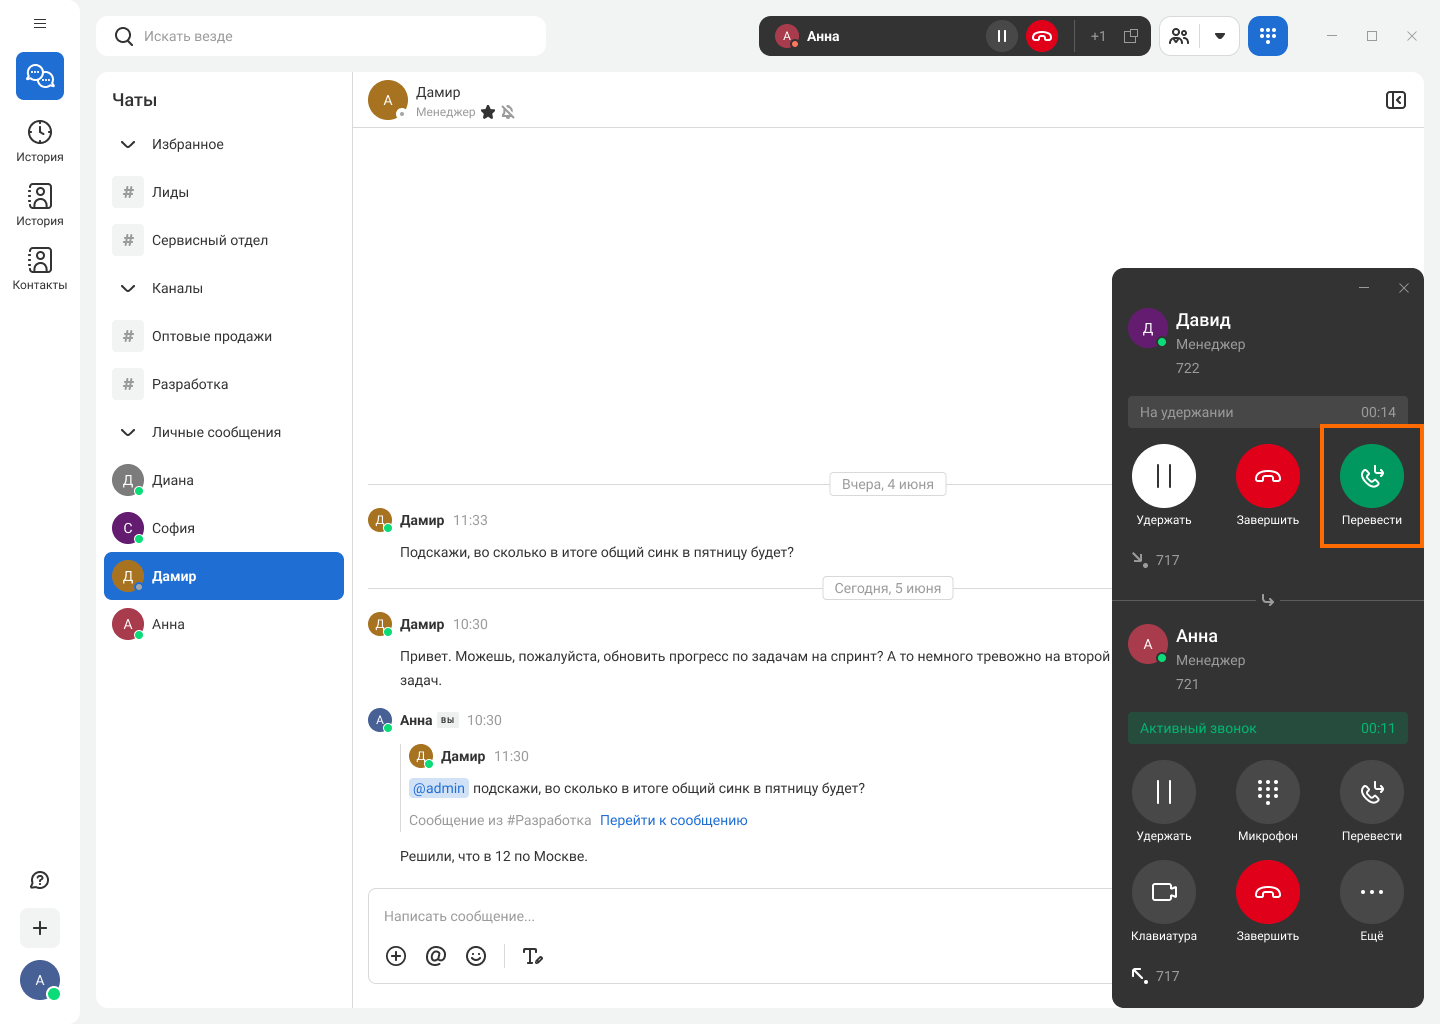Open the Chats section in left sidebar
Viewport: 1440px width, 1024px height.
[40, 76]
